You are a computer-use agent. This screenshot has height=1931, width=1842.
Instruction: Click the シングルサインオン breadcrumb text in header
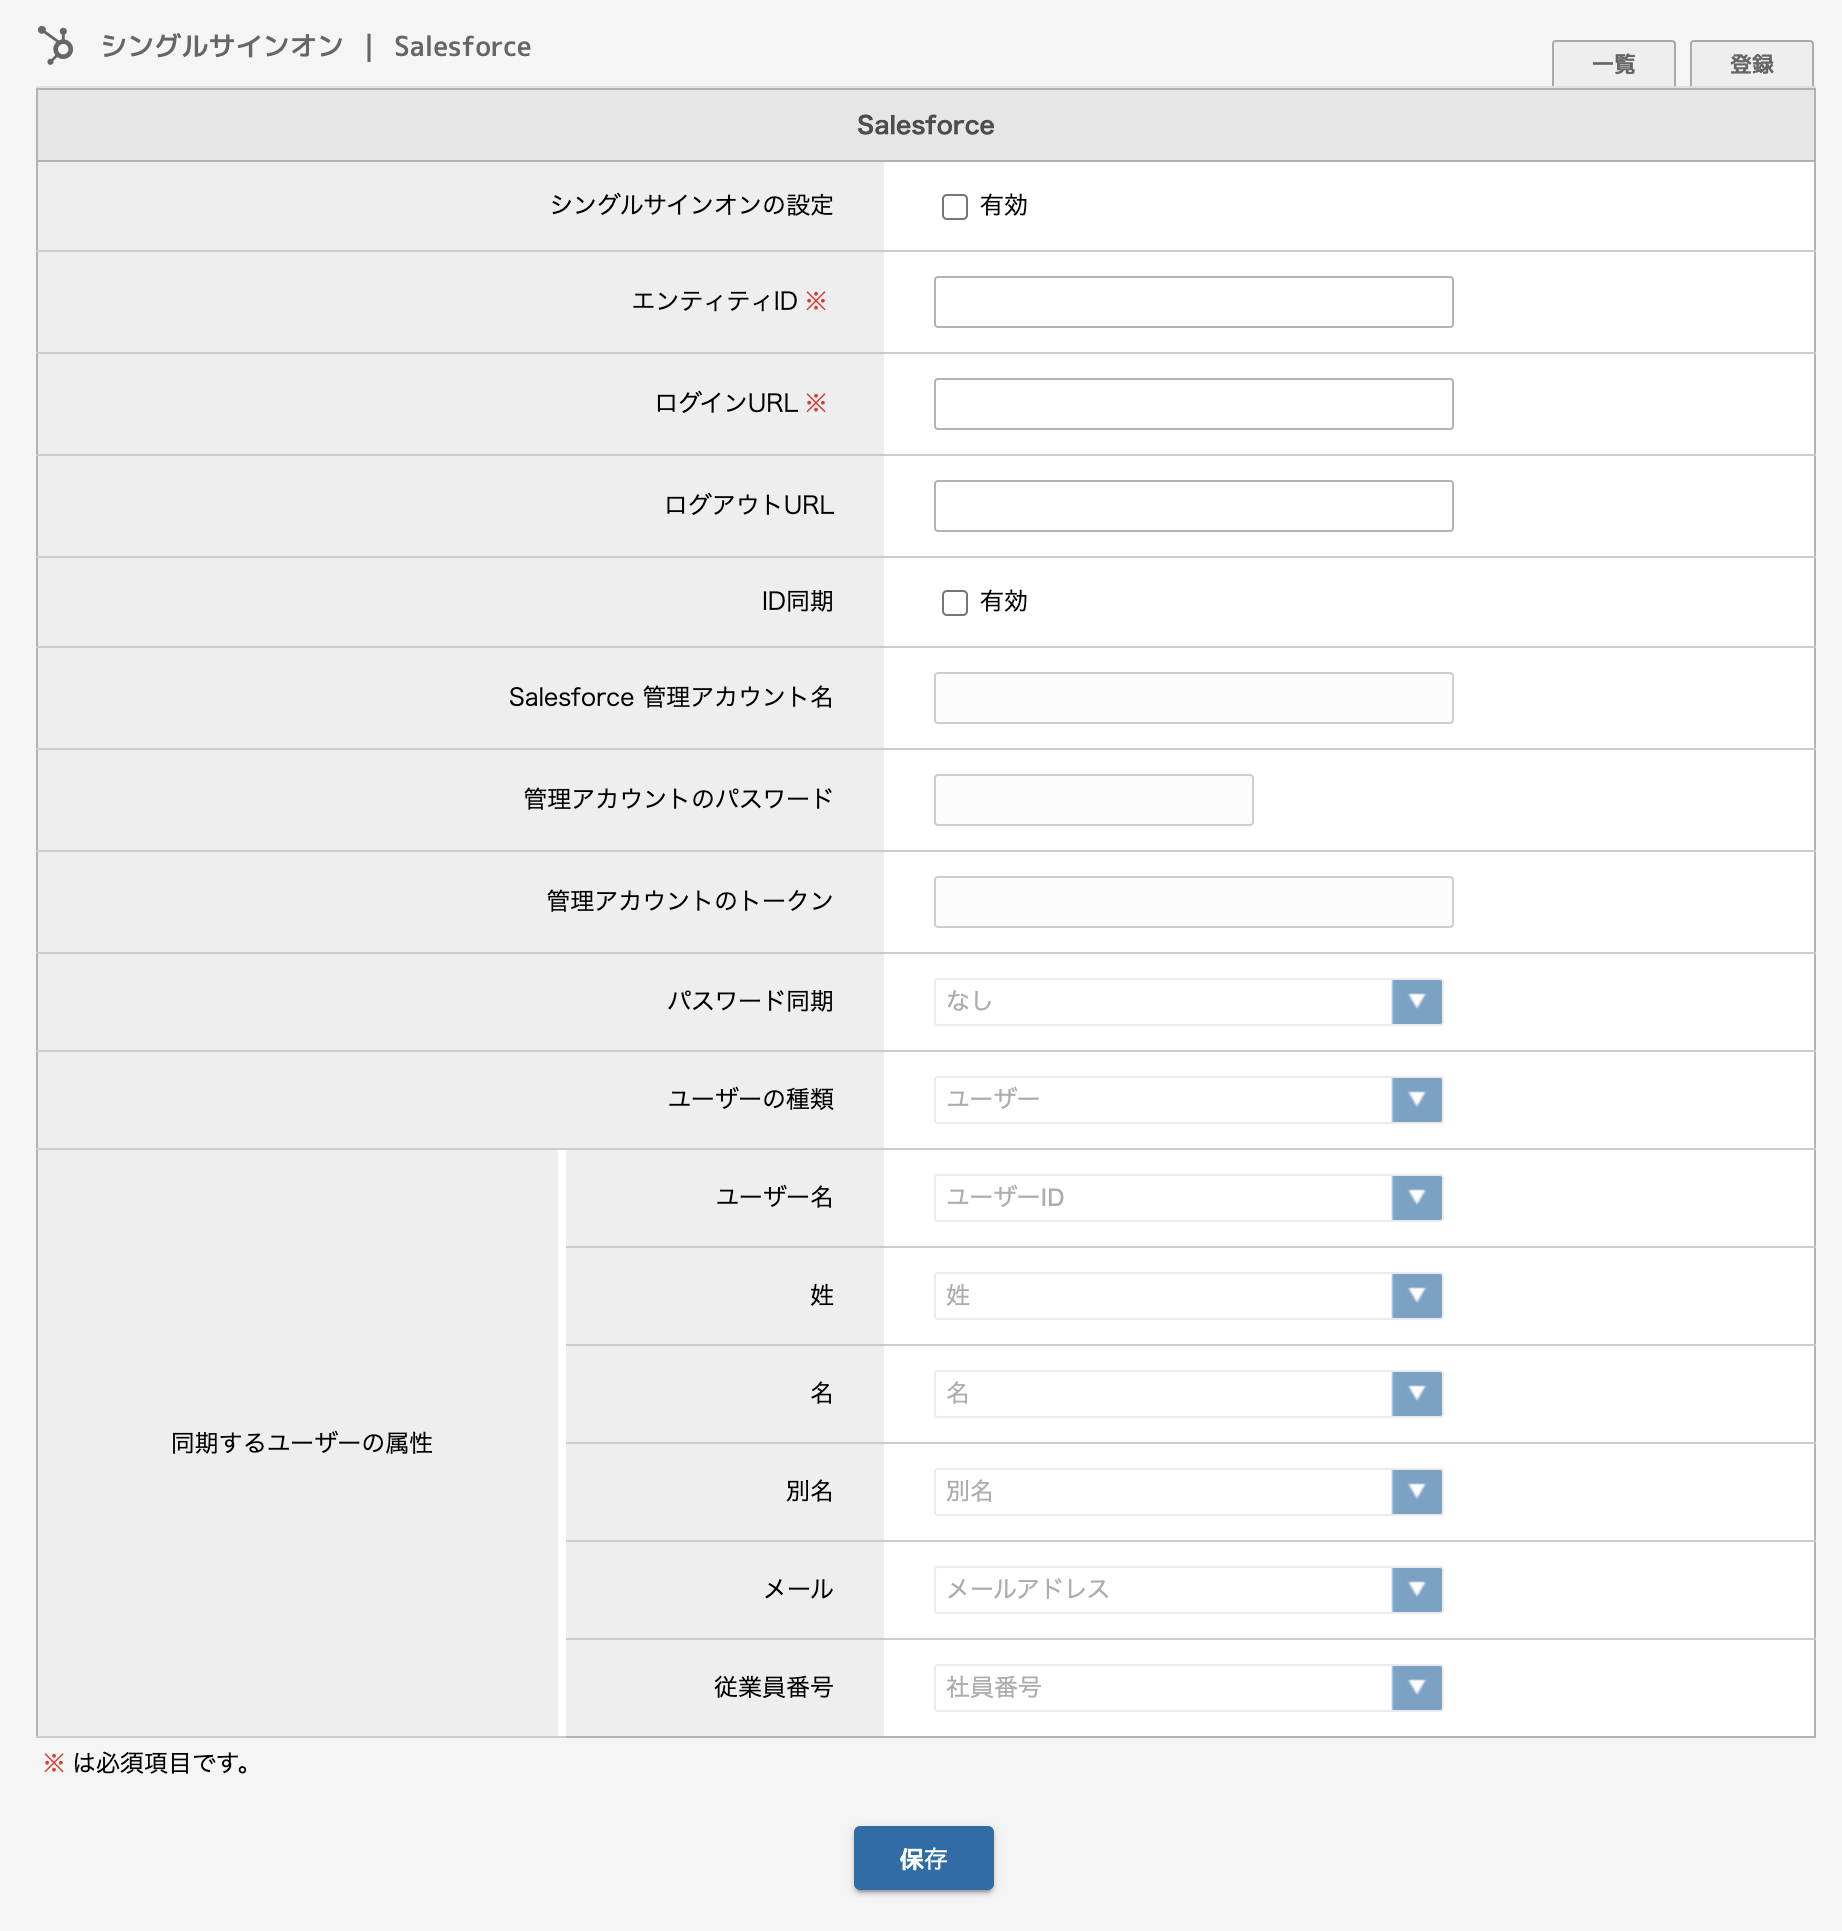[222, 46]
